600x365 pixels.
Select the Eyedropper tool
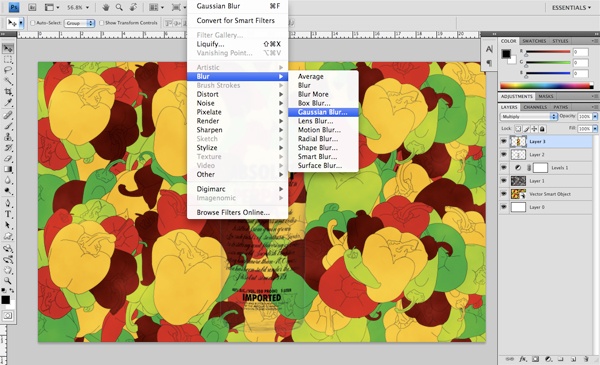pos(8,103)
